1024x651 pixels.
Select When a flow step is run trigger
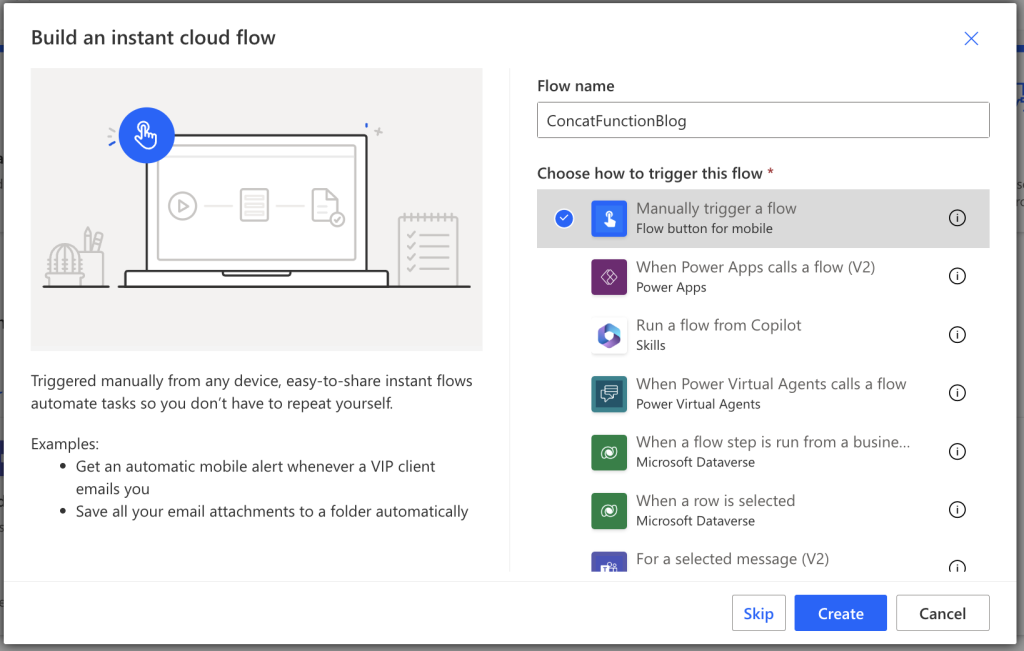763,452
